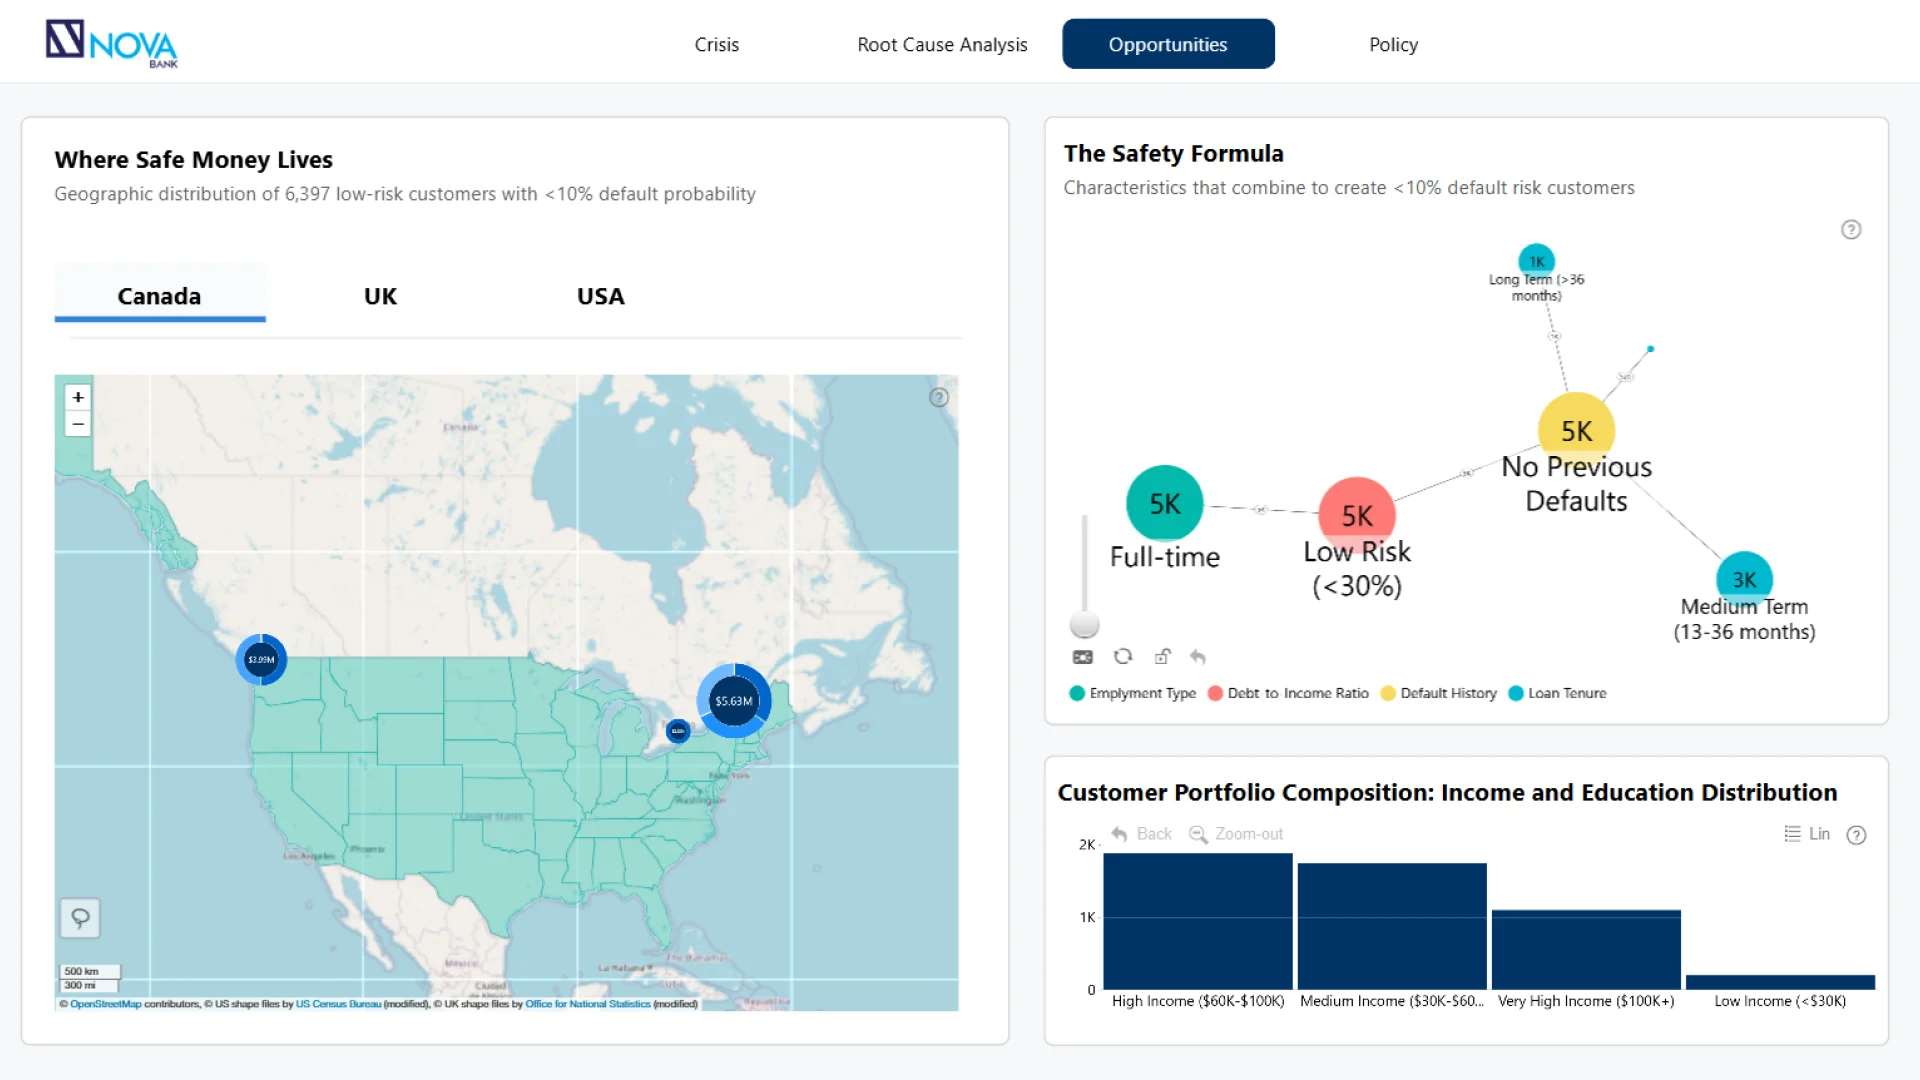The width and height of the screenshot is (1920, 1080).
Task: Switch to the USA map tab
Action: [600, 296]
